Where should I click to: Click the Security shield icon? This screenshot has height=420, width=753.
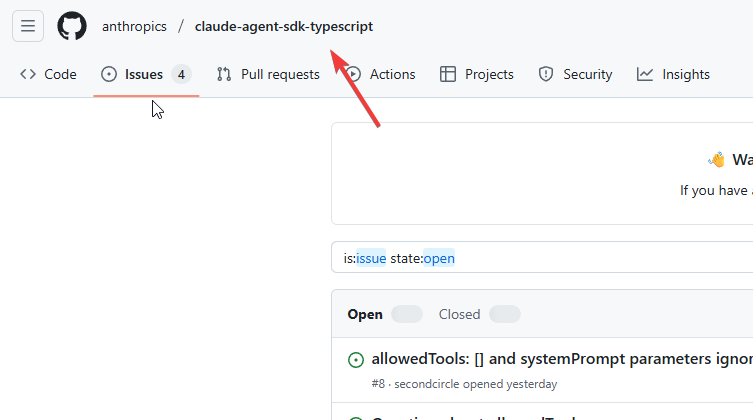click(546, 74)
